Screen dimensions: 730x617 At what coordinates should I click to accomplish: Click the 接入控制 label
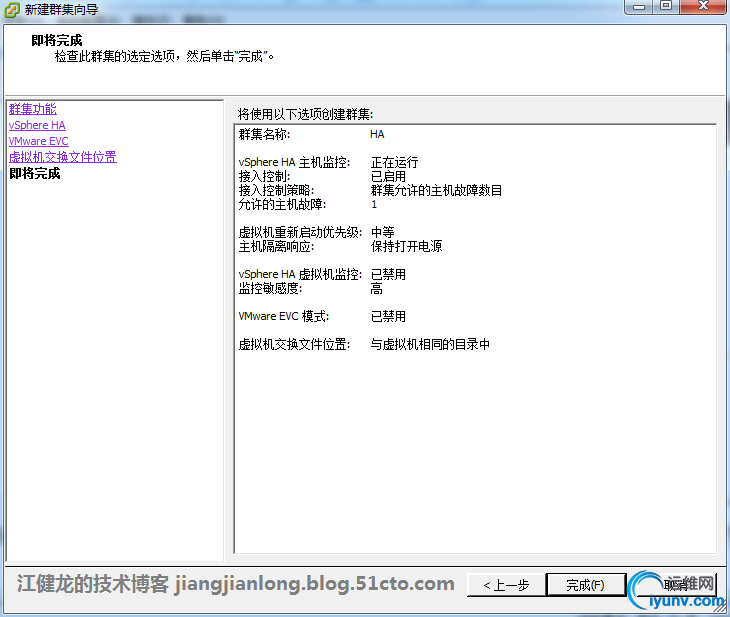[x=264, y=176]
